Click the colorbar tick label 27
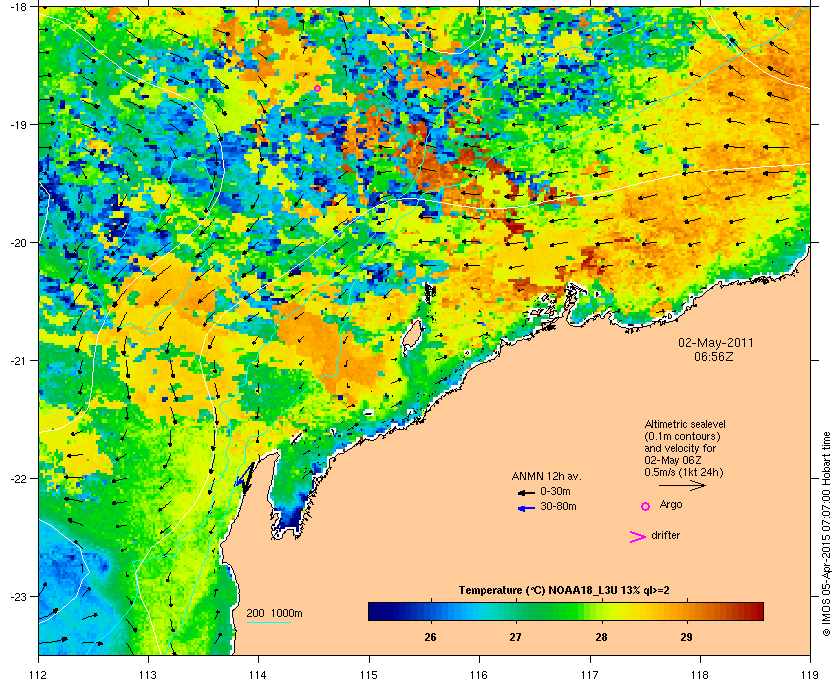Image resolution: width=840 pixels, height=680 pixels. pos(515,637)
